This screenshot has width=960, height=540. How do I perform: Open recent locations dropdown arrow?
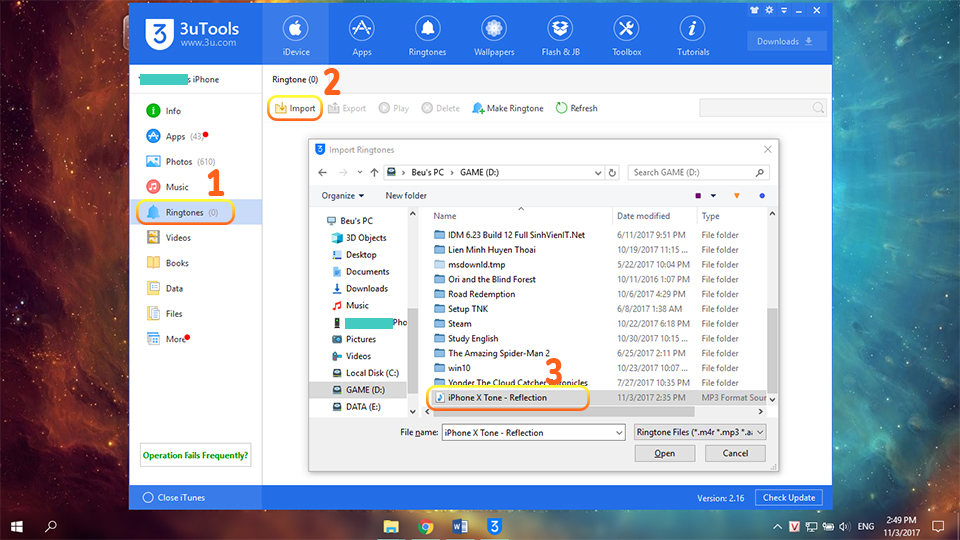click(359, 173)
